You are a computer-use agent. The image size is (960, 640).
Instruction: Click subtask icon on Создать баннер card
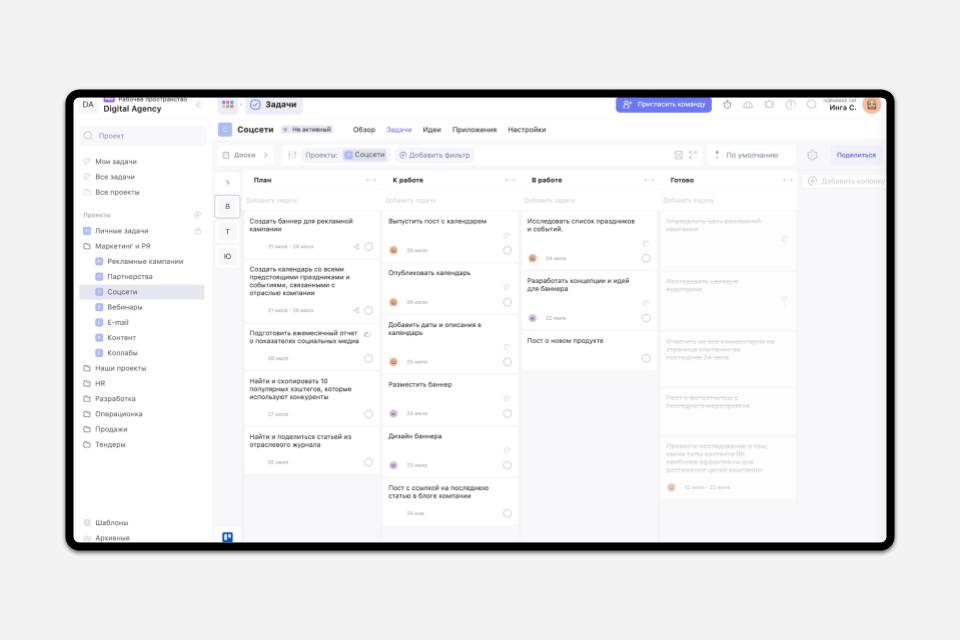356,247
